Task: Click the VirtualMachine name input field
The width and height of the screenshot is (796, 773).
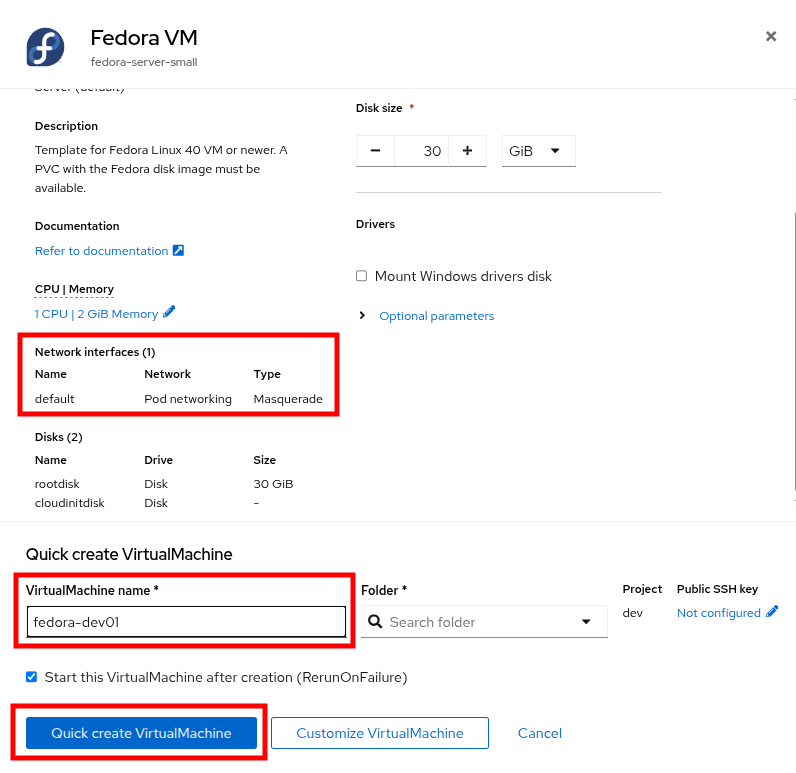Action: point(186,621)
